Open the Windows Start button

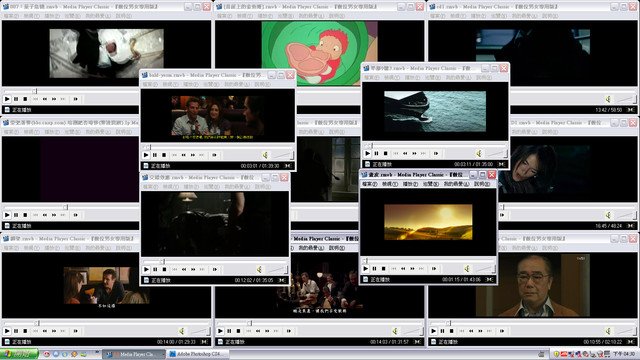[x=19, y=354]
